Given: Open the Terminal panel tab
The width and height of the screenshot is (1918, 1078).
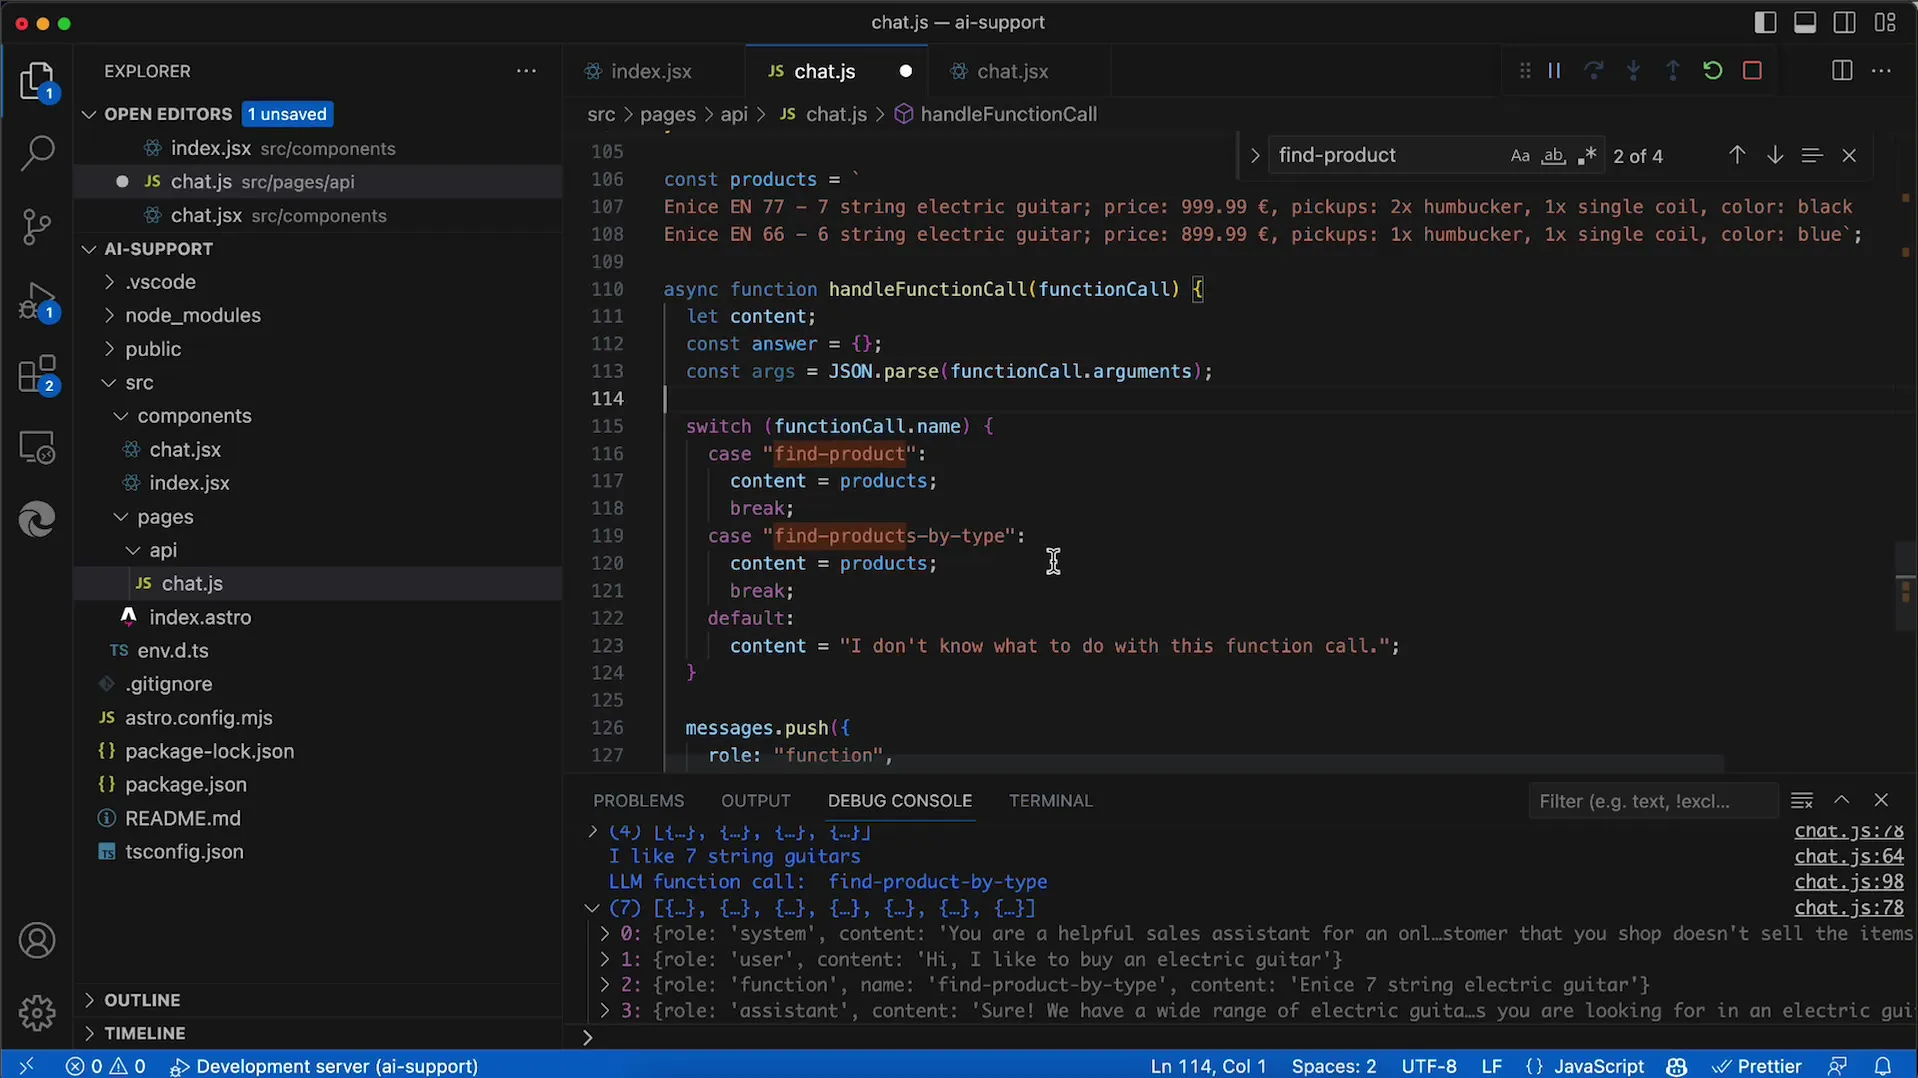Looking at the screenshot, I should (1050, 801).
